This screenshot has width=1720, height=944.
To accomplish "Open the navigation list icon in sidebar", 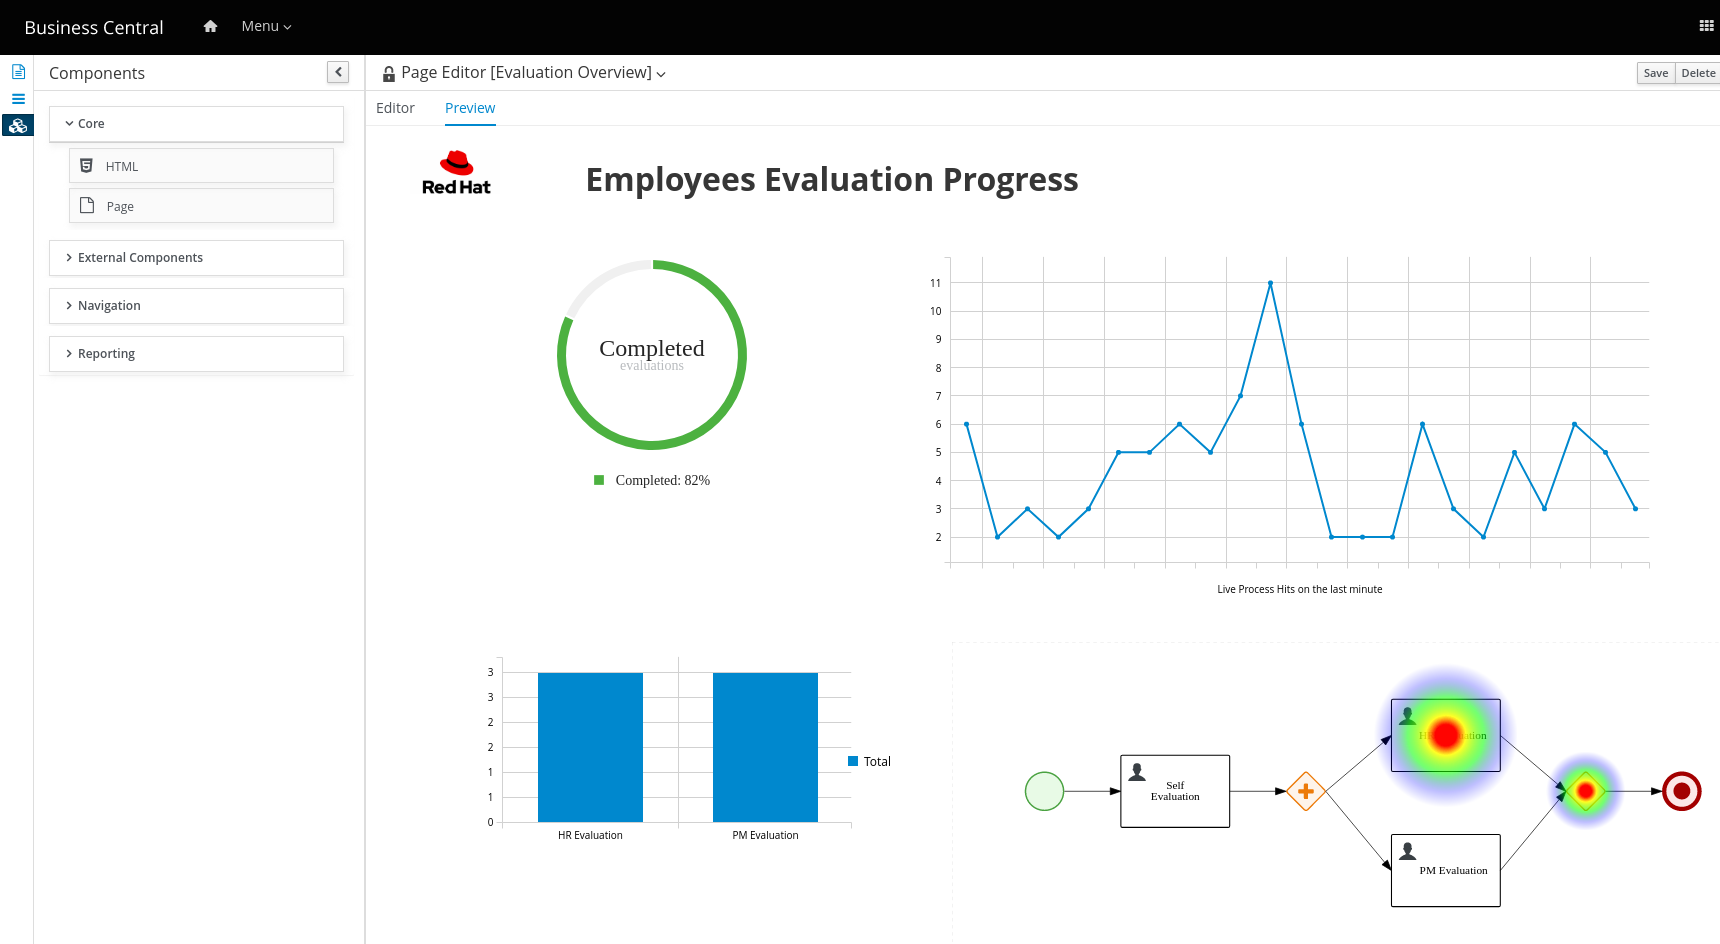I will tap(18, 99).
